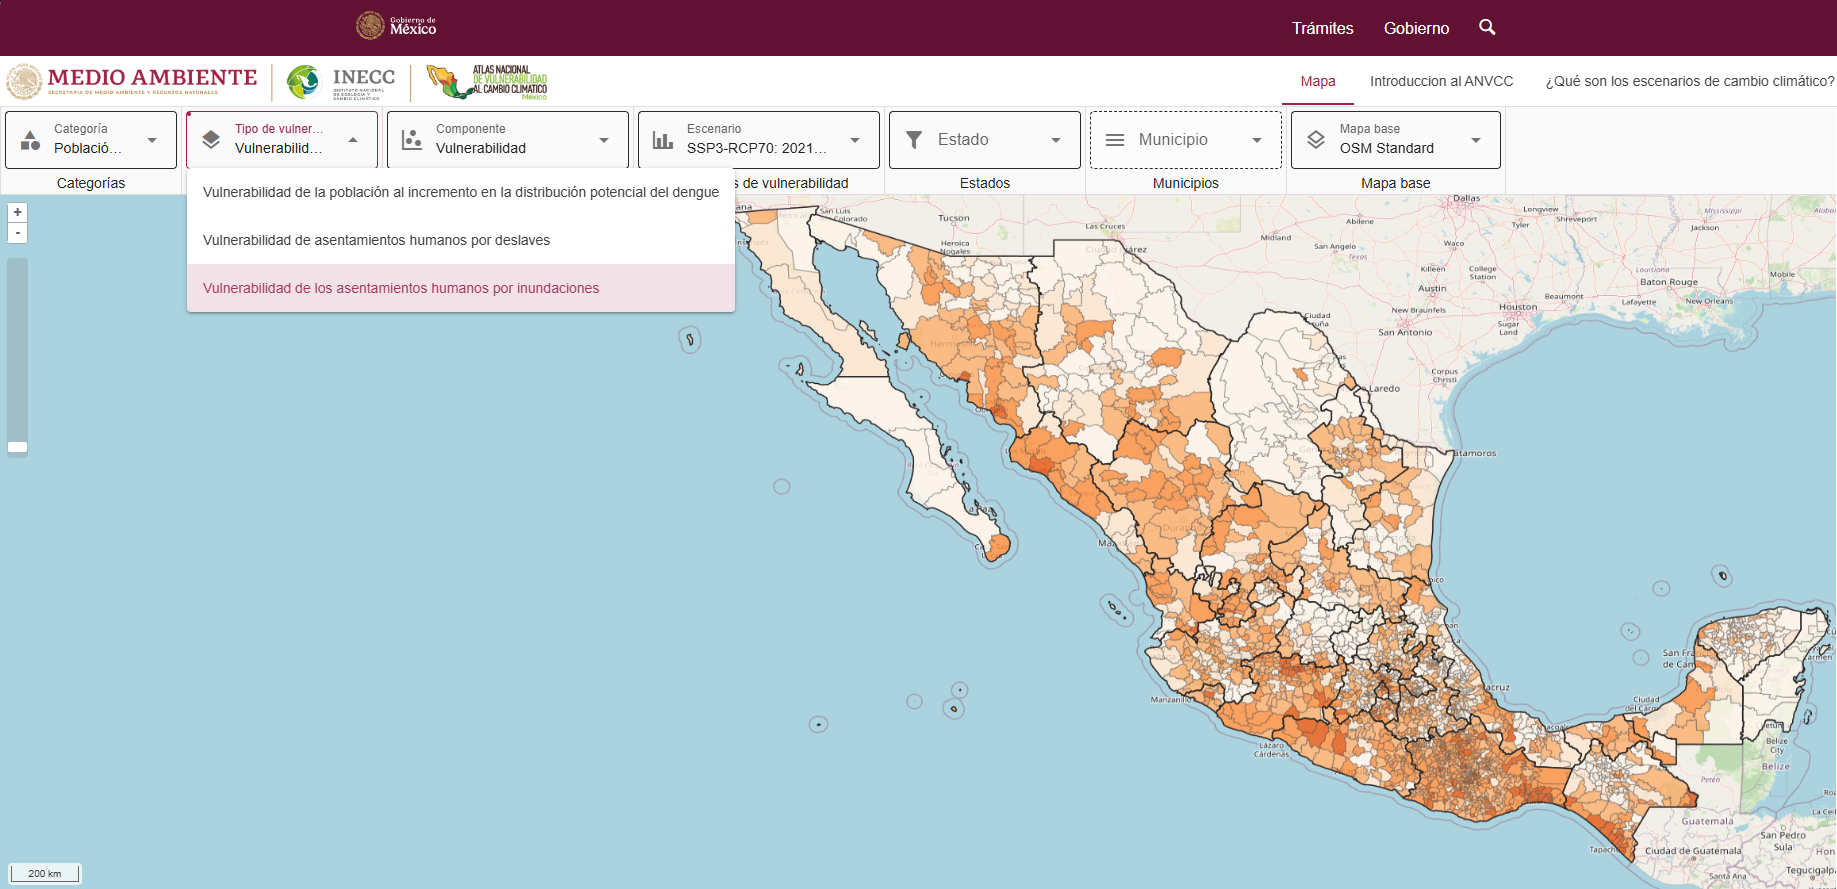This screenshot has height=889, width=1837.
Task: Zoom out the map with minus button
Action: coord(17,233)
